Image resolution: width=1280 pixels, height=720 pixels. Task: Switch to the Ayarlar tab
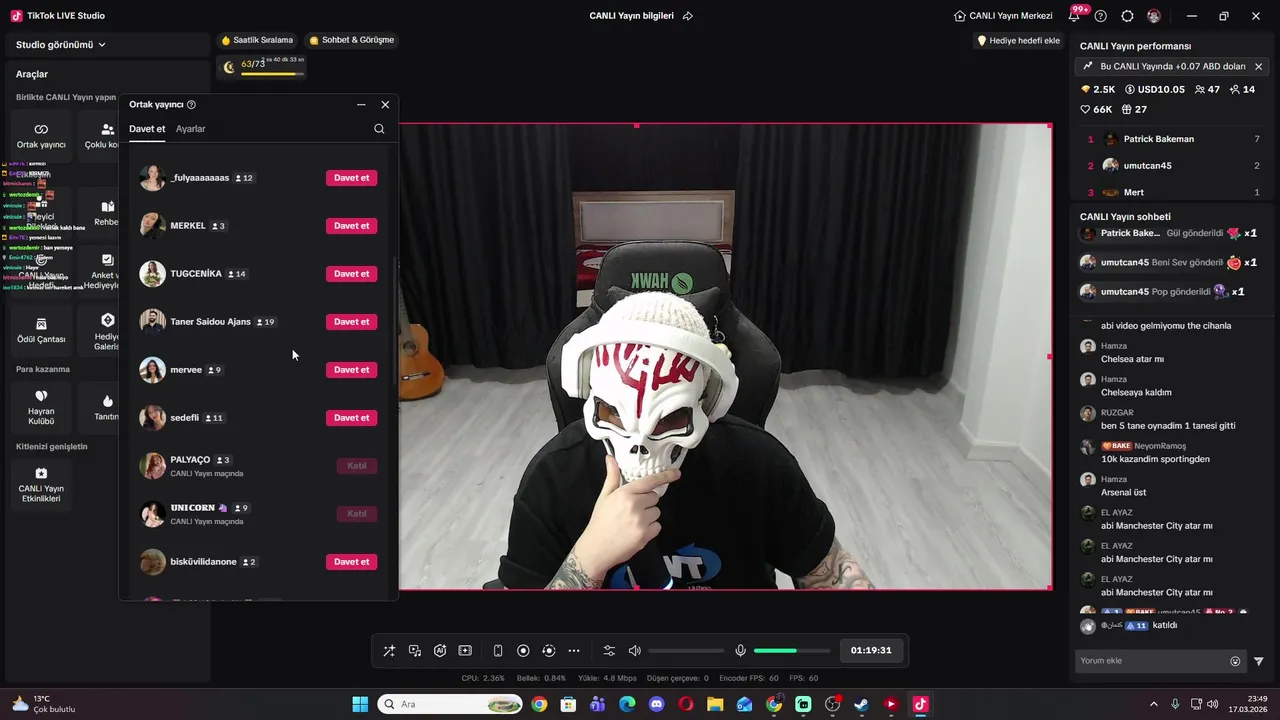click(190, 129)
